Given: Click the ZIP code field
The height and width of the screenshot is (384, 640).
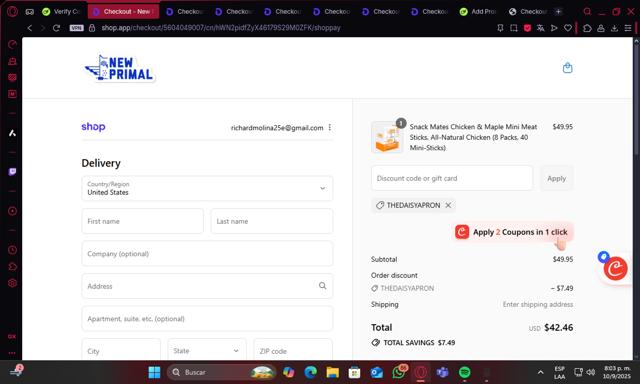Looking at the screenshot, I should 293,351.
